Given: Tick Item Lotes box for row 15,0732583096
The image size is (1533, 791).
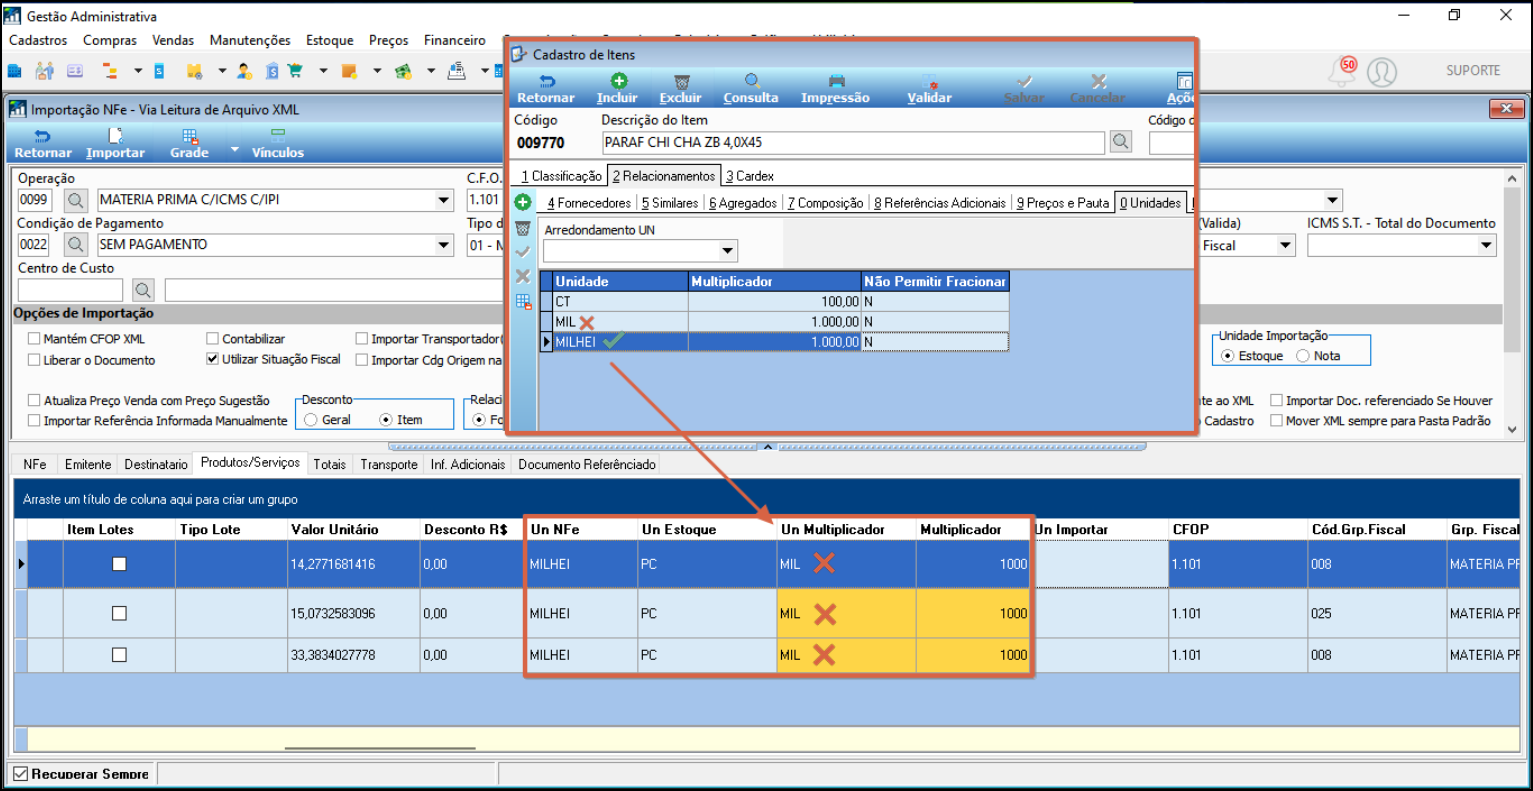Looking at the screenshot, I should point(119,613).
